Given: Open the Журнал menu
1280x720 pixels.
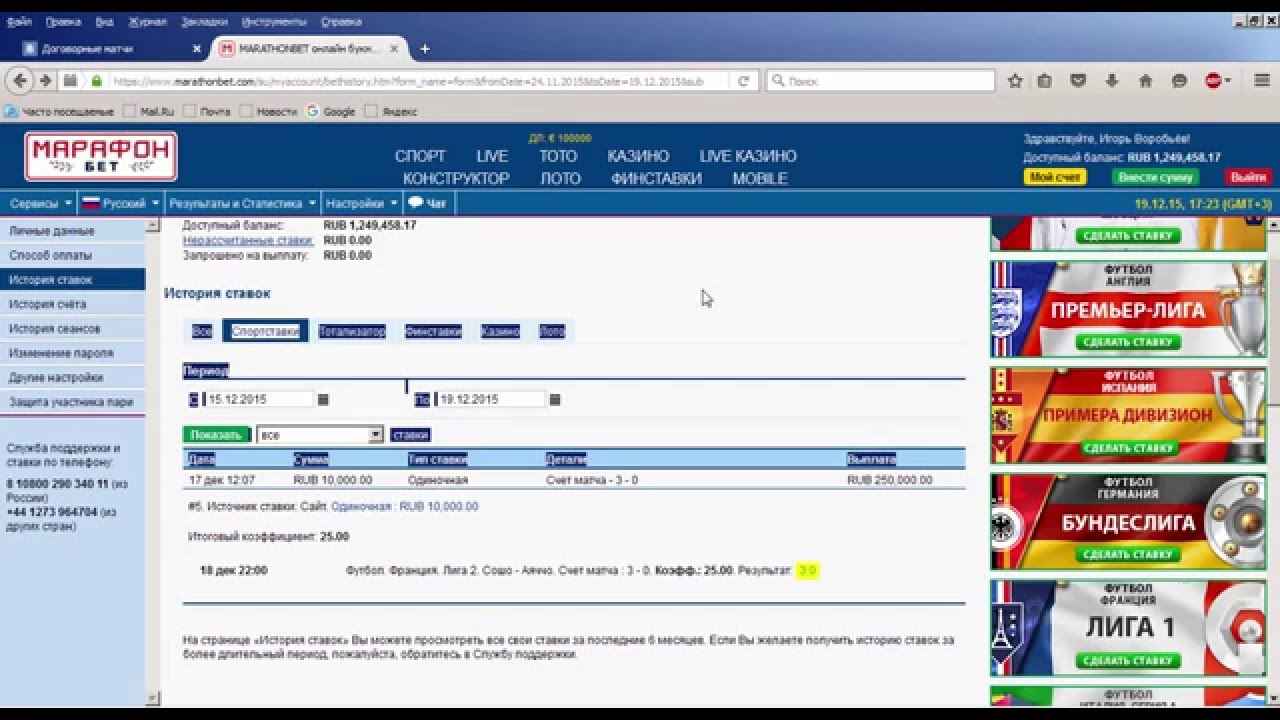Looking at the screenshot, I should 147,21.
